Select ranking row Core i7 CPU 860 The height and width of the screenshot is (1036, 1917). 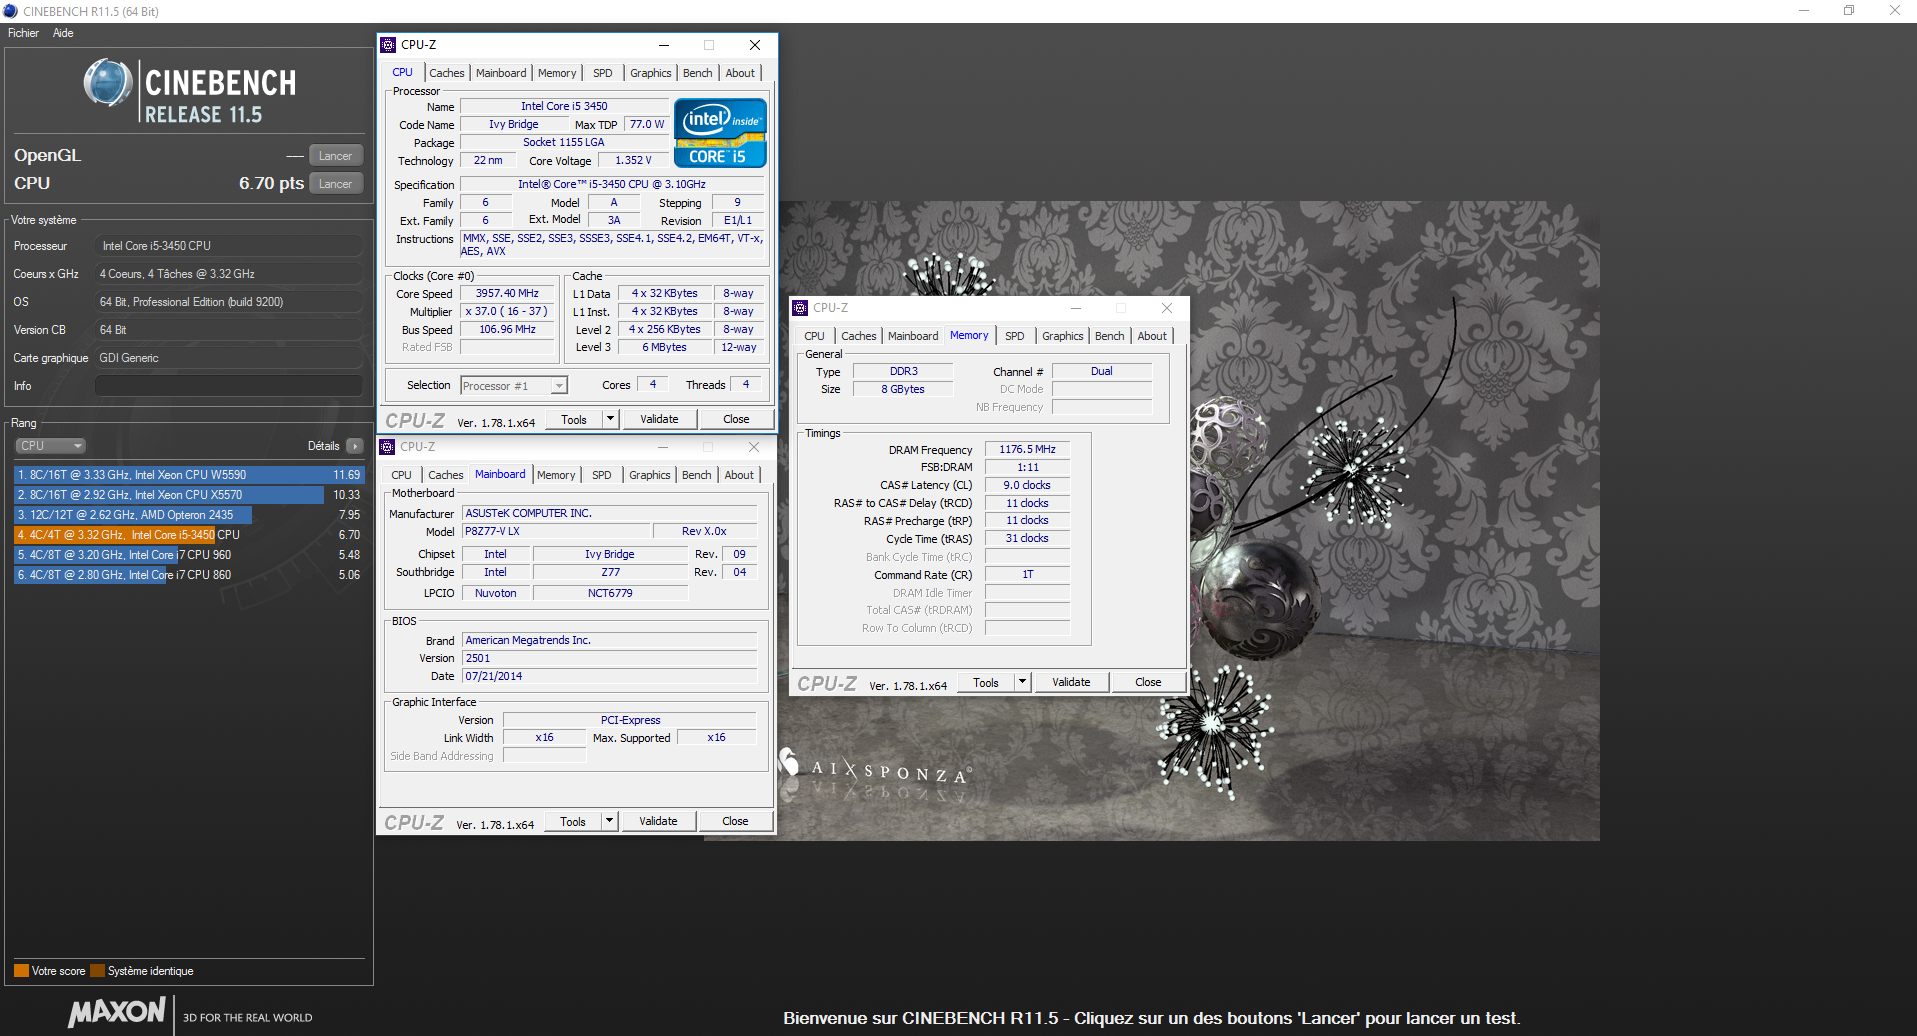tap(189, 575)
